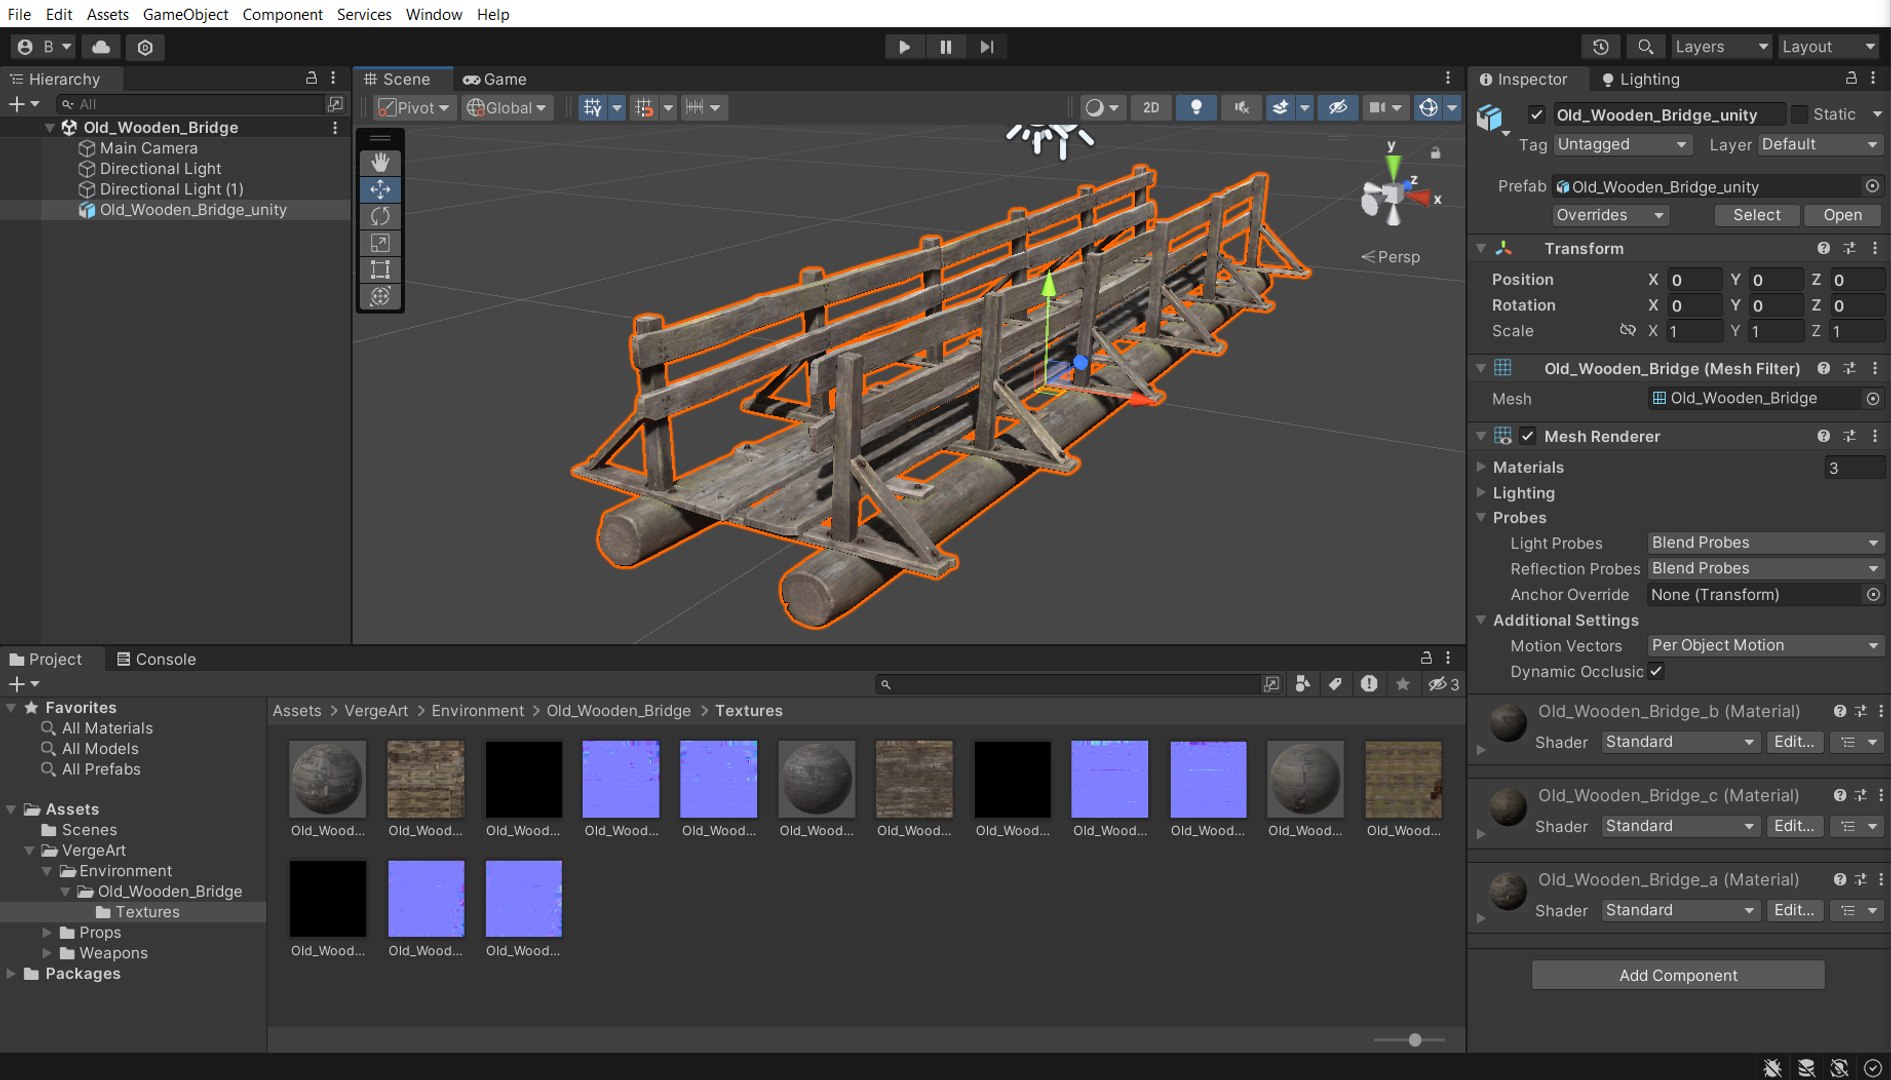
Task: Toggle scene audio mute icon
Action: coord(1241,107)
